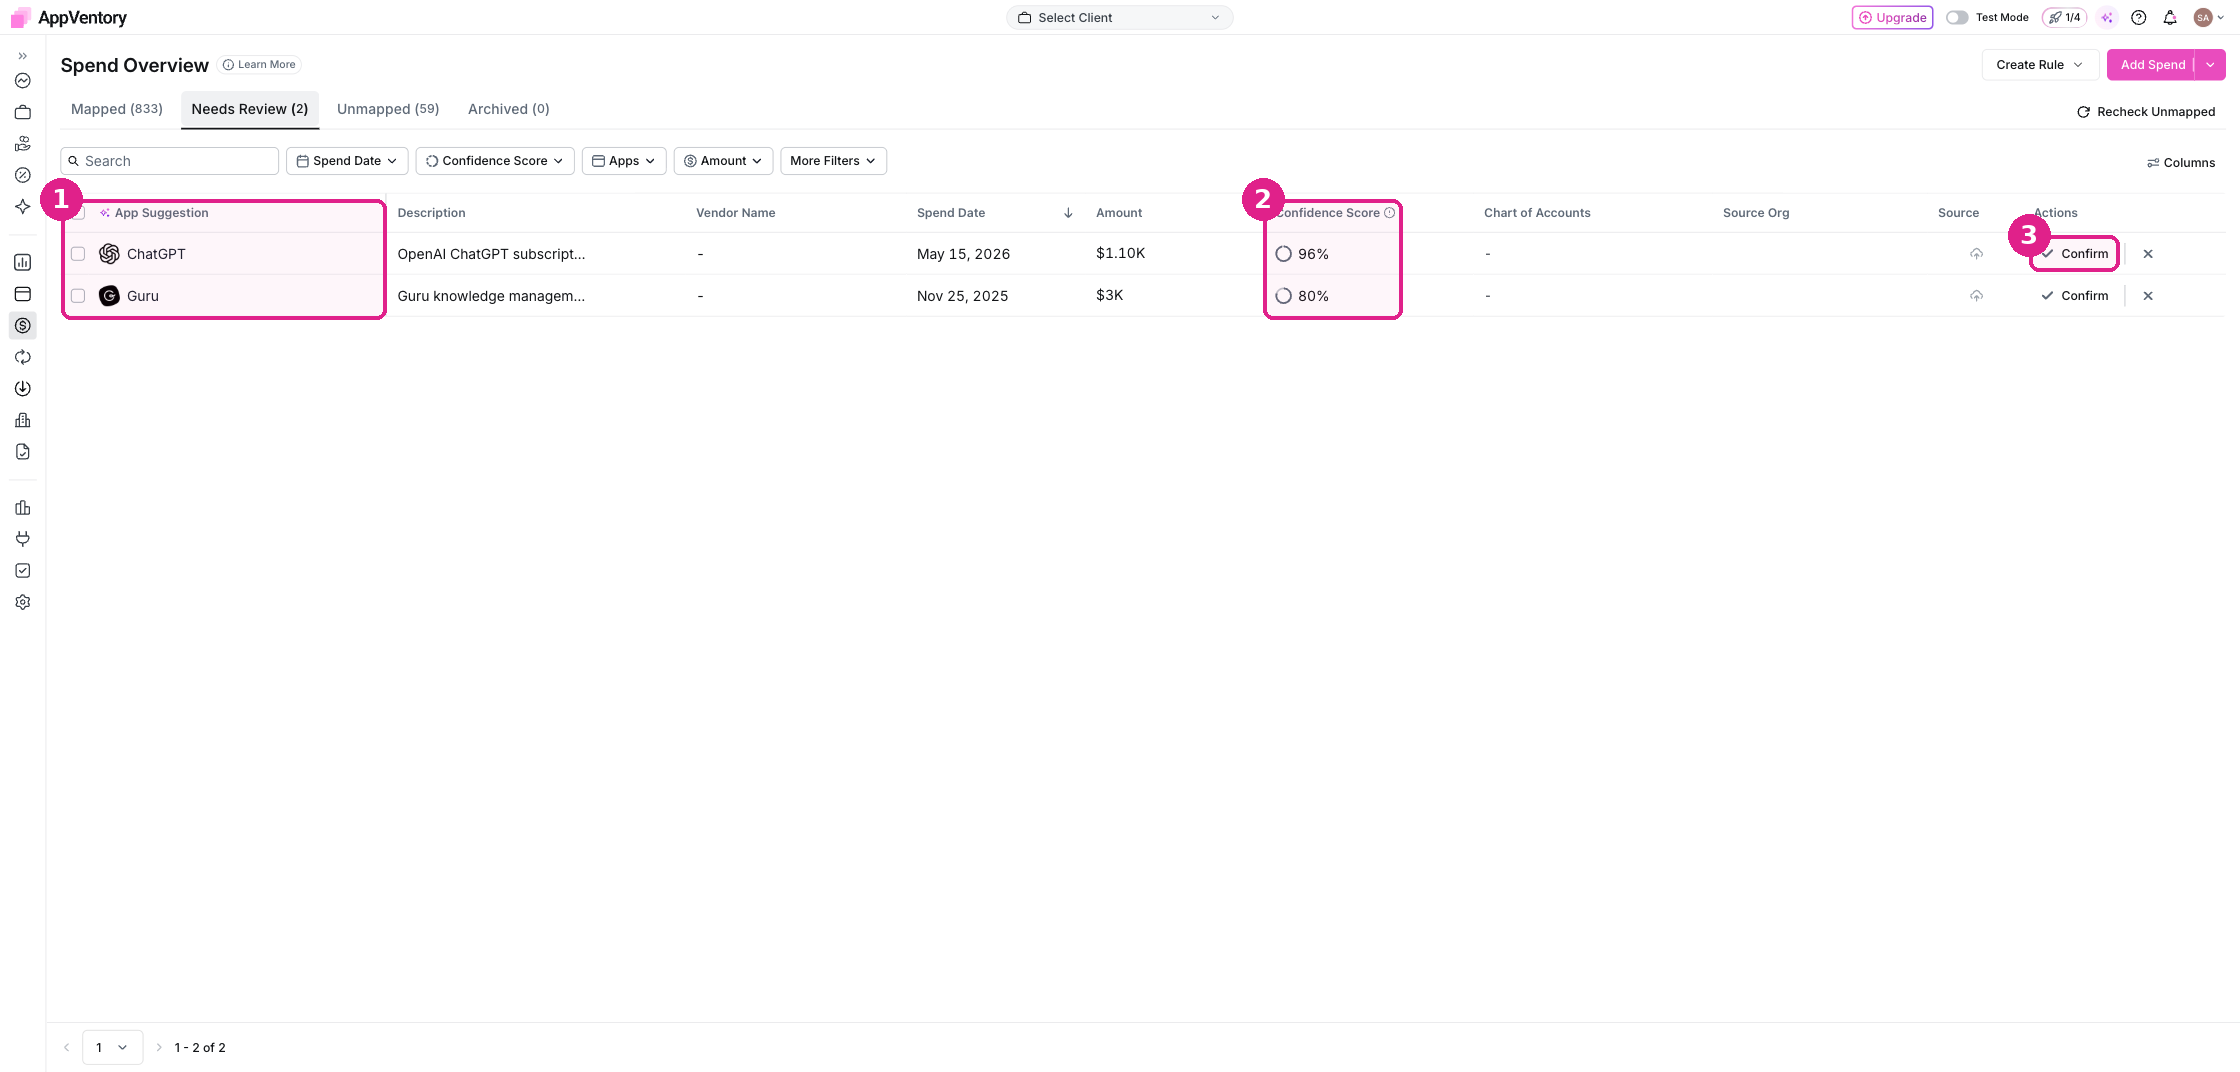Open the More Filters dropdown
This screenshot has height=1072, width=2240.
(833, 161)
